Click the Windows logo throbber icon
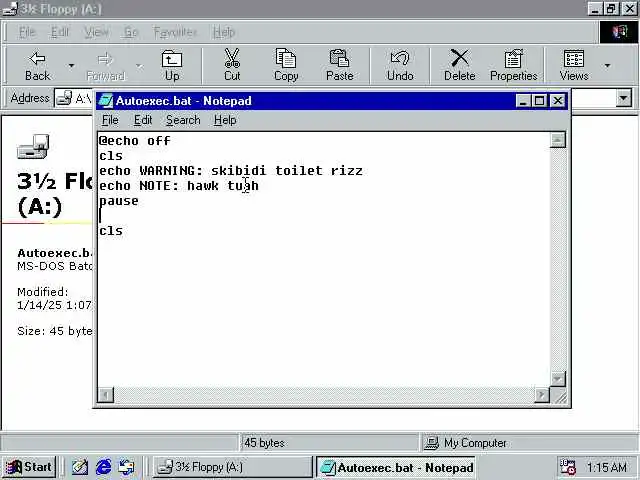The height and width of the screenshot is (480, 640). pyautogui.click(x=618, y=32)
